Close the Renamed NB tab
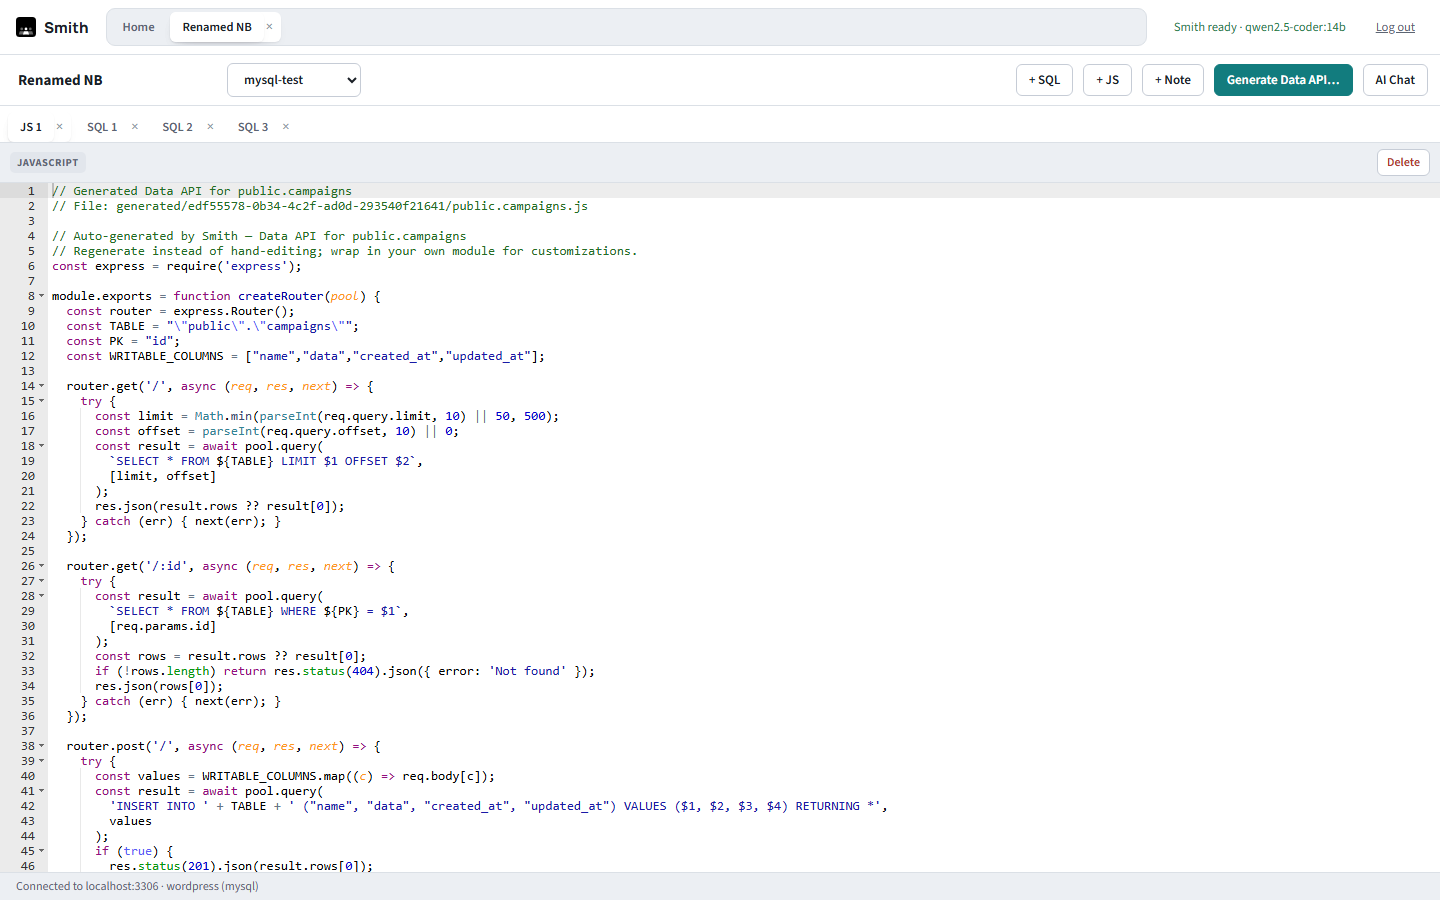The width and height of the screenshot is (1440, 900). pyautogui.click(x=269, y=27)
